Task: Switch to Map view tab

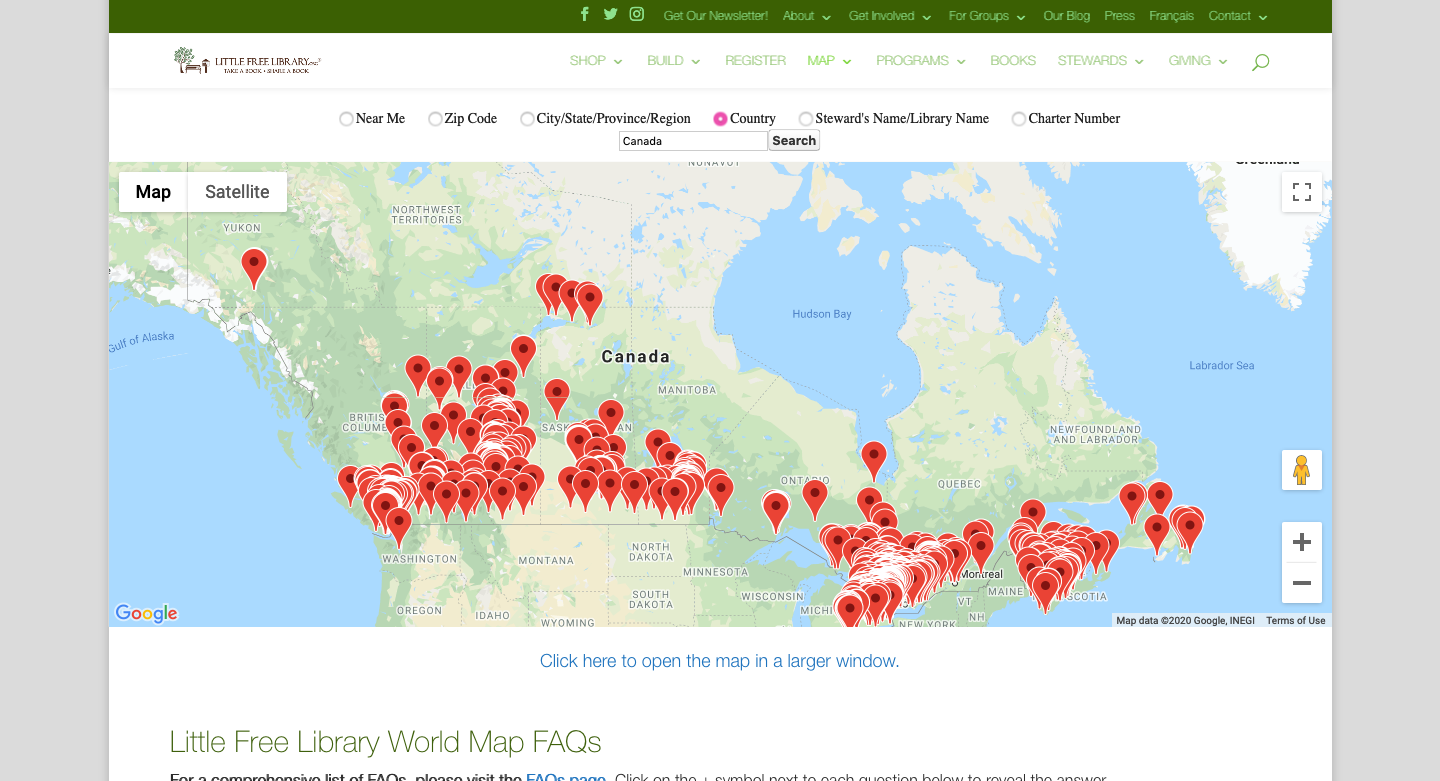Action: coord(153,192)
